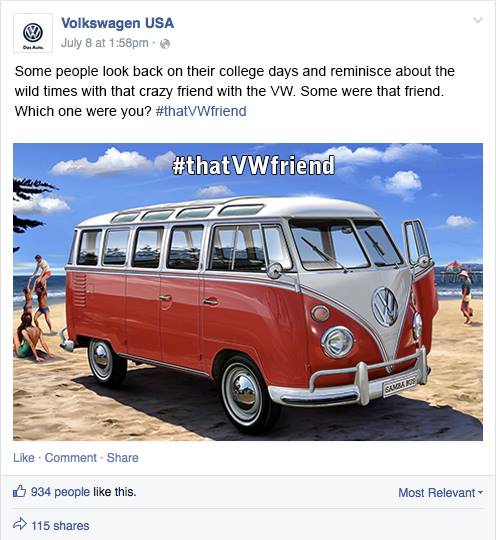Click Comment below the photo

(x=71, y=458)
